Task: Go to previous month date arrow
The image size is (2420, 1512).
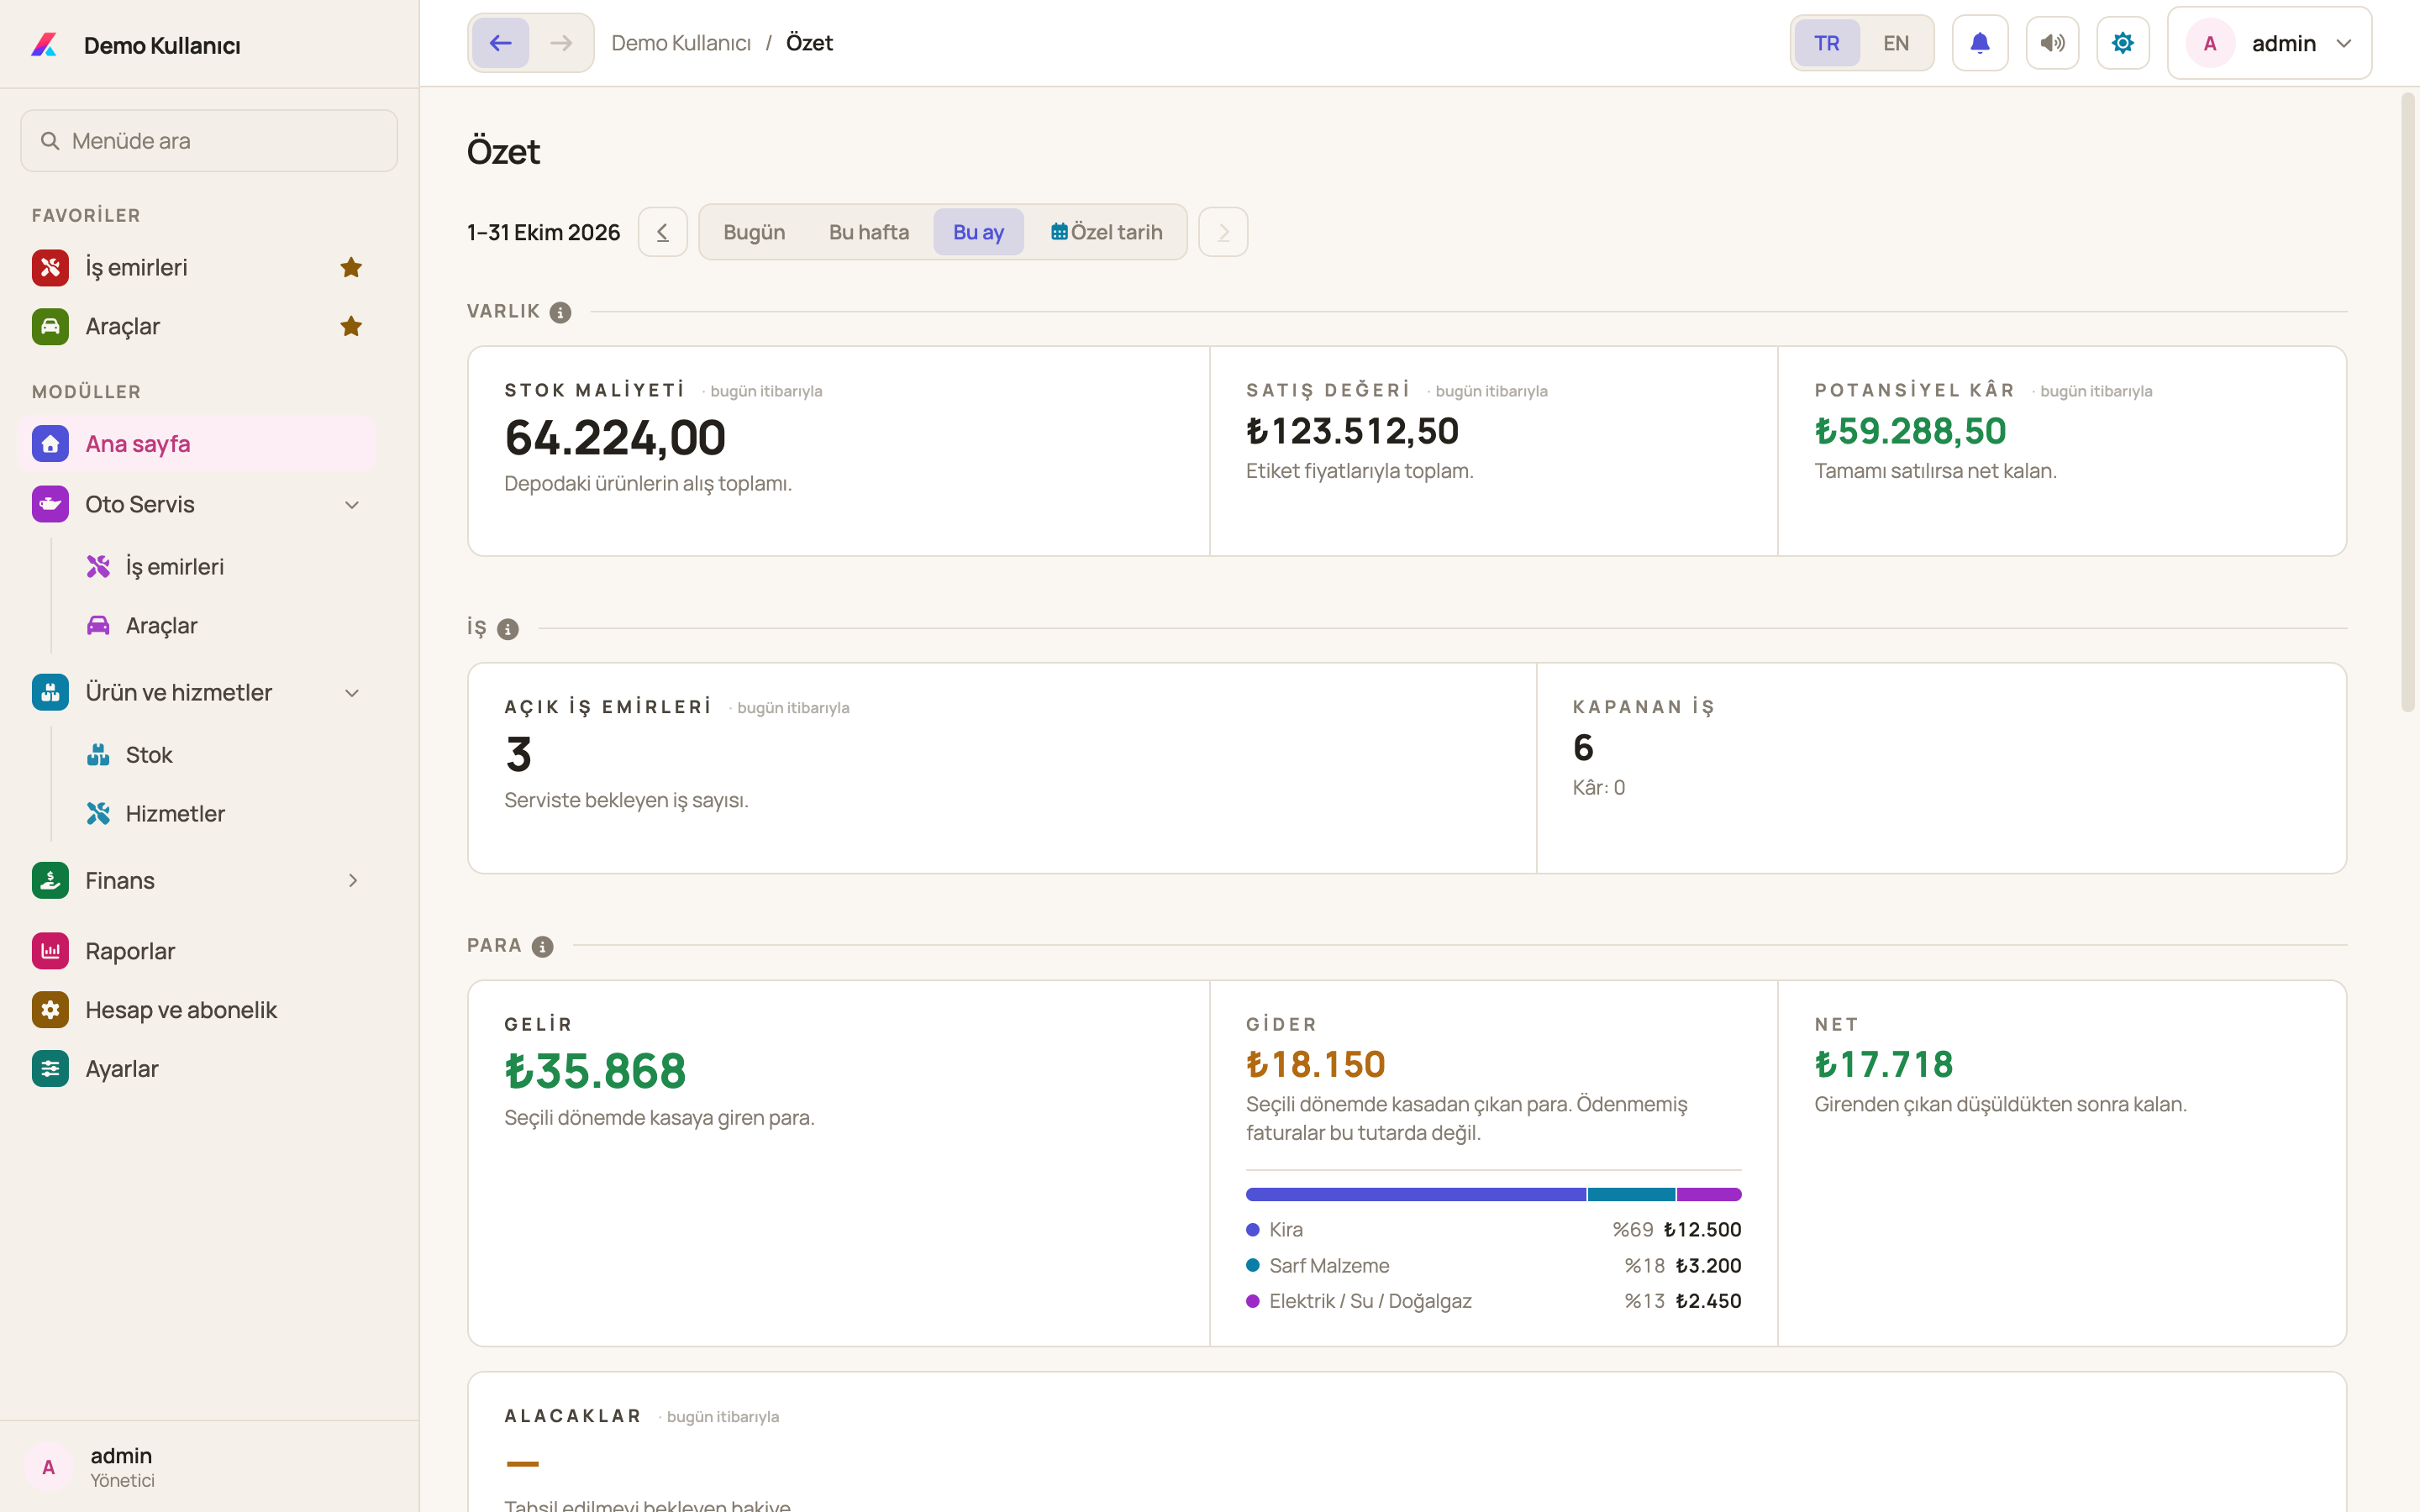Action: click(x=662, y=232)
